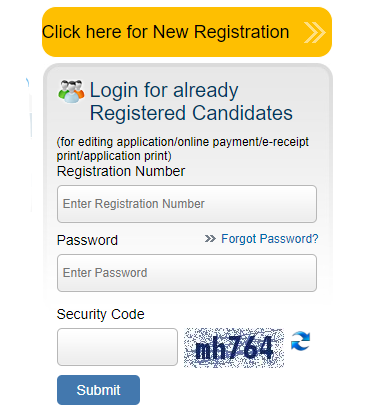Click the mh764 captcha image

click(234, 348)
